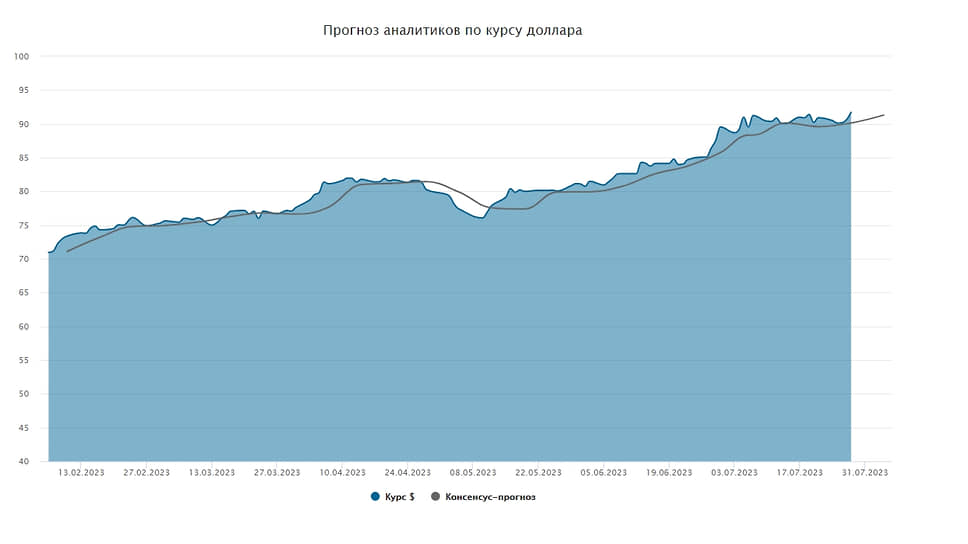Click the x-axis date label 27.03.2023
The width and height of the screenshot is (968, 544).
(277, 472)
